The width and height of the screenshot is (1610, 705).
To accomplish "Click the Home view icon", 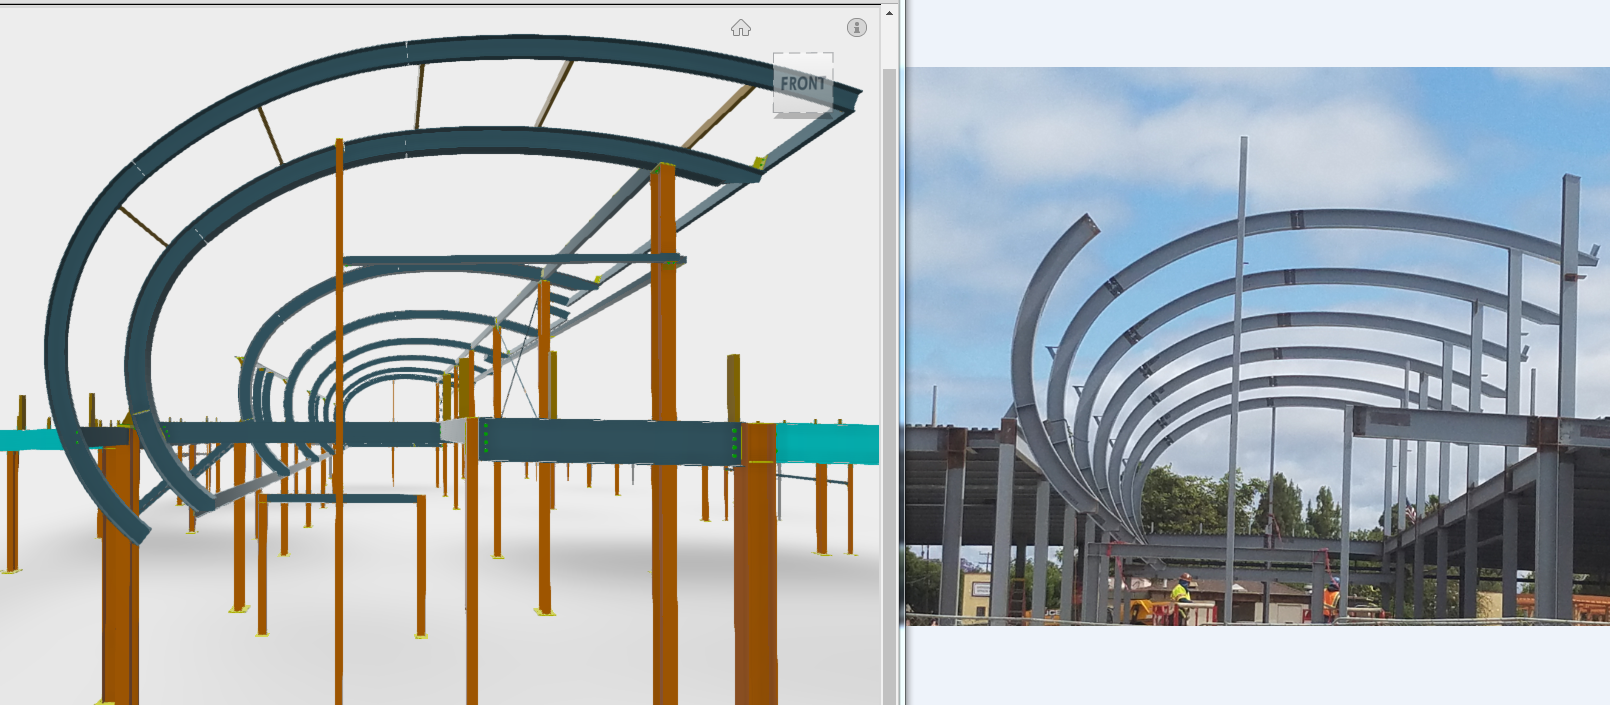I will click(x=740, y=28).
